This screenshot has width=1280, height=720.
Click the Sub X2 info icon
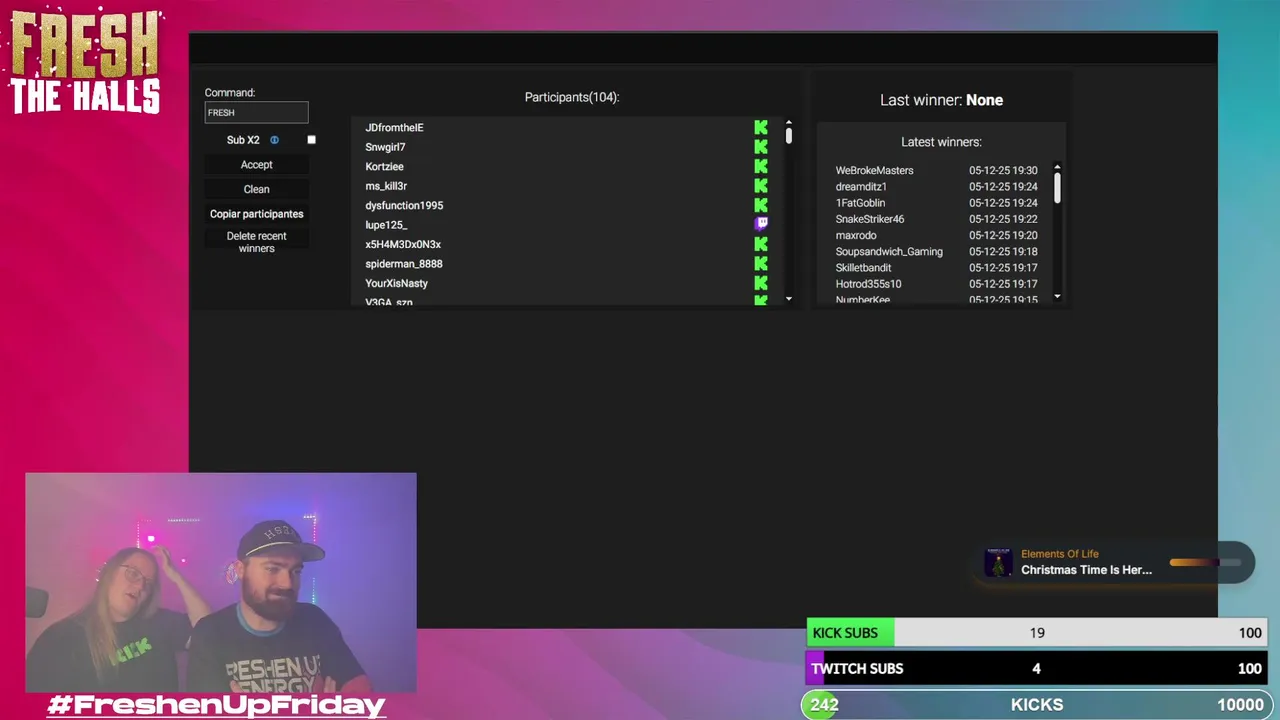click(274, 140)
